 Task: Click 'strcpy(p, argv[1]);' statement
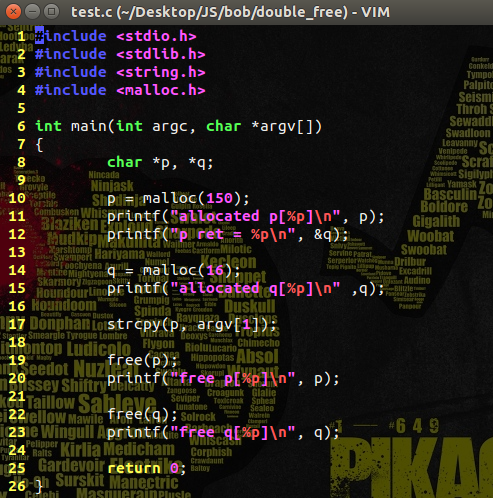(191, 325)
